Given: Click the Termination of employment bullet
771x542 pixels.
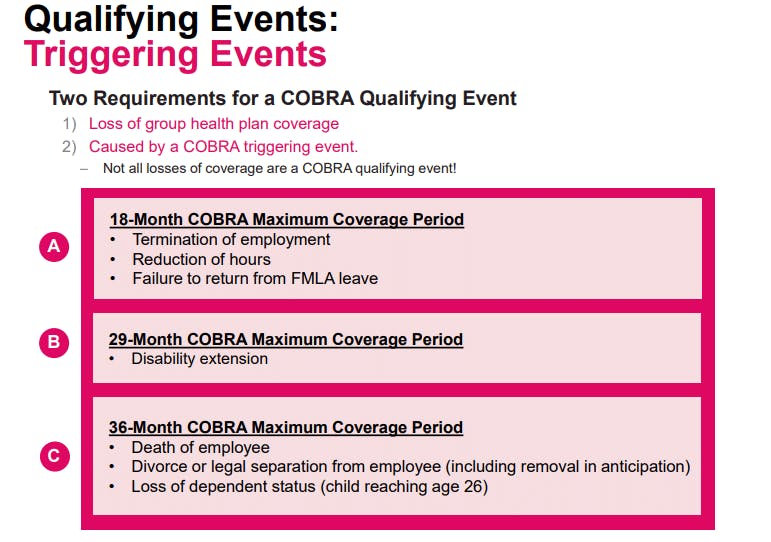Looking at the screenshot, I should click(231, 240).
